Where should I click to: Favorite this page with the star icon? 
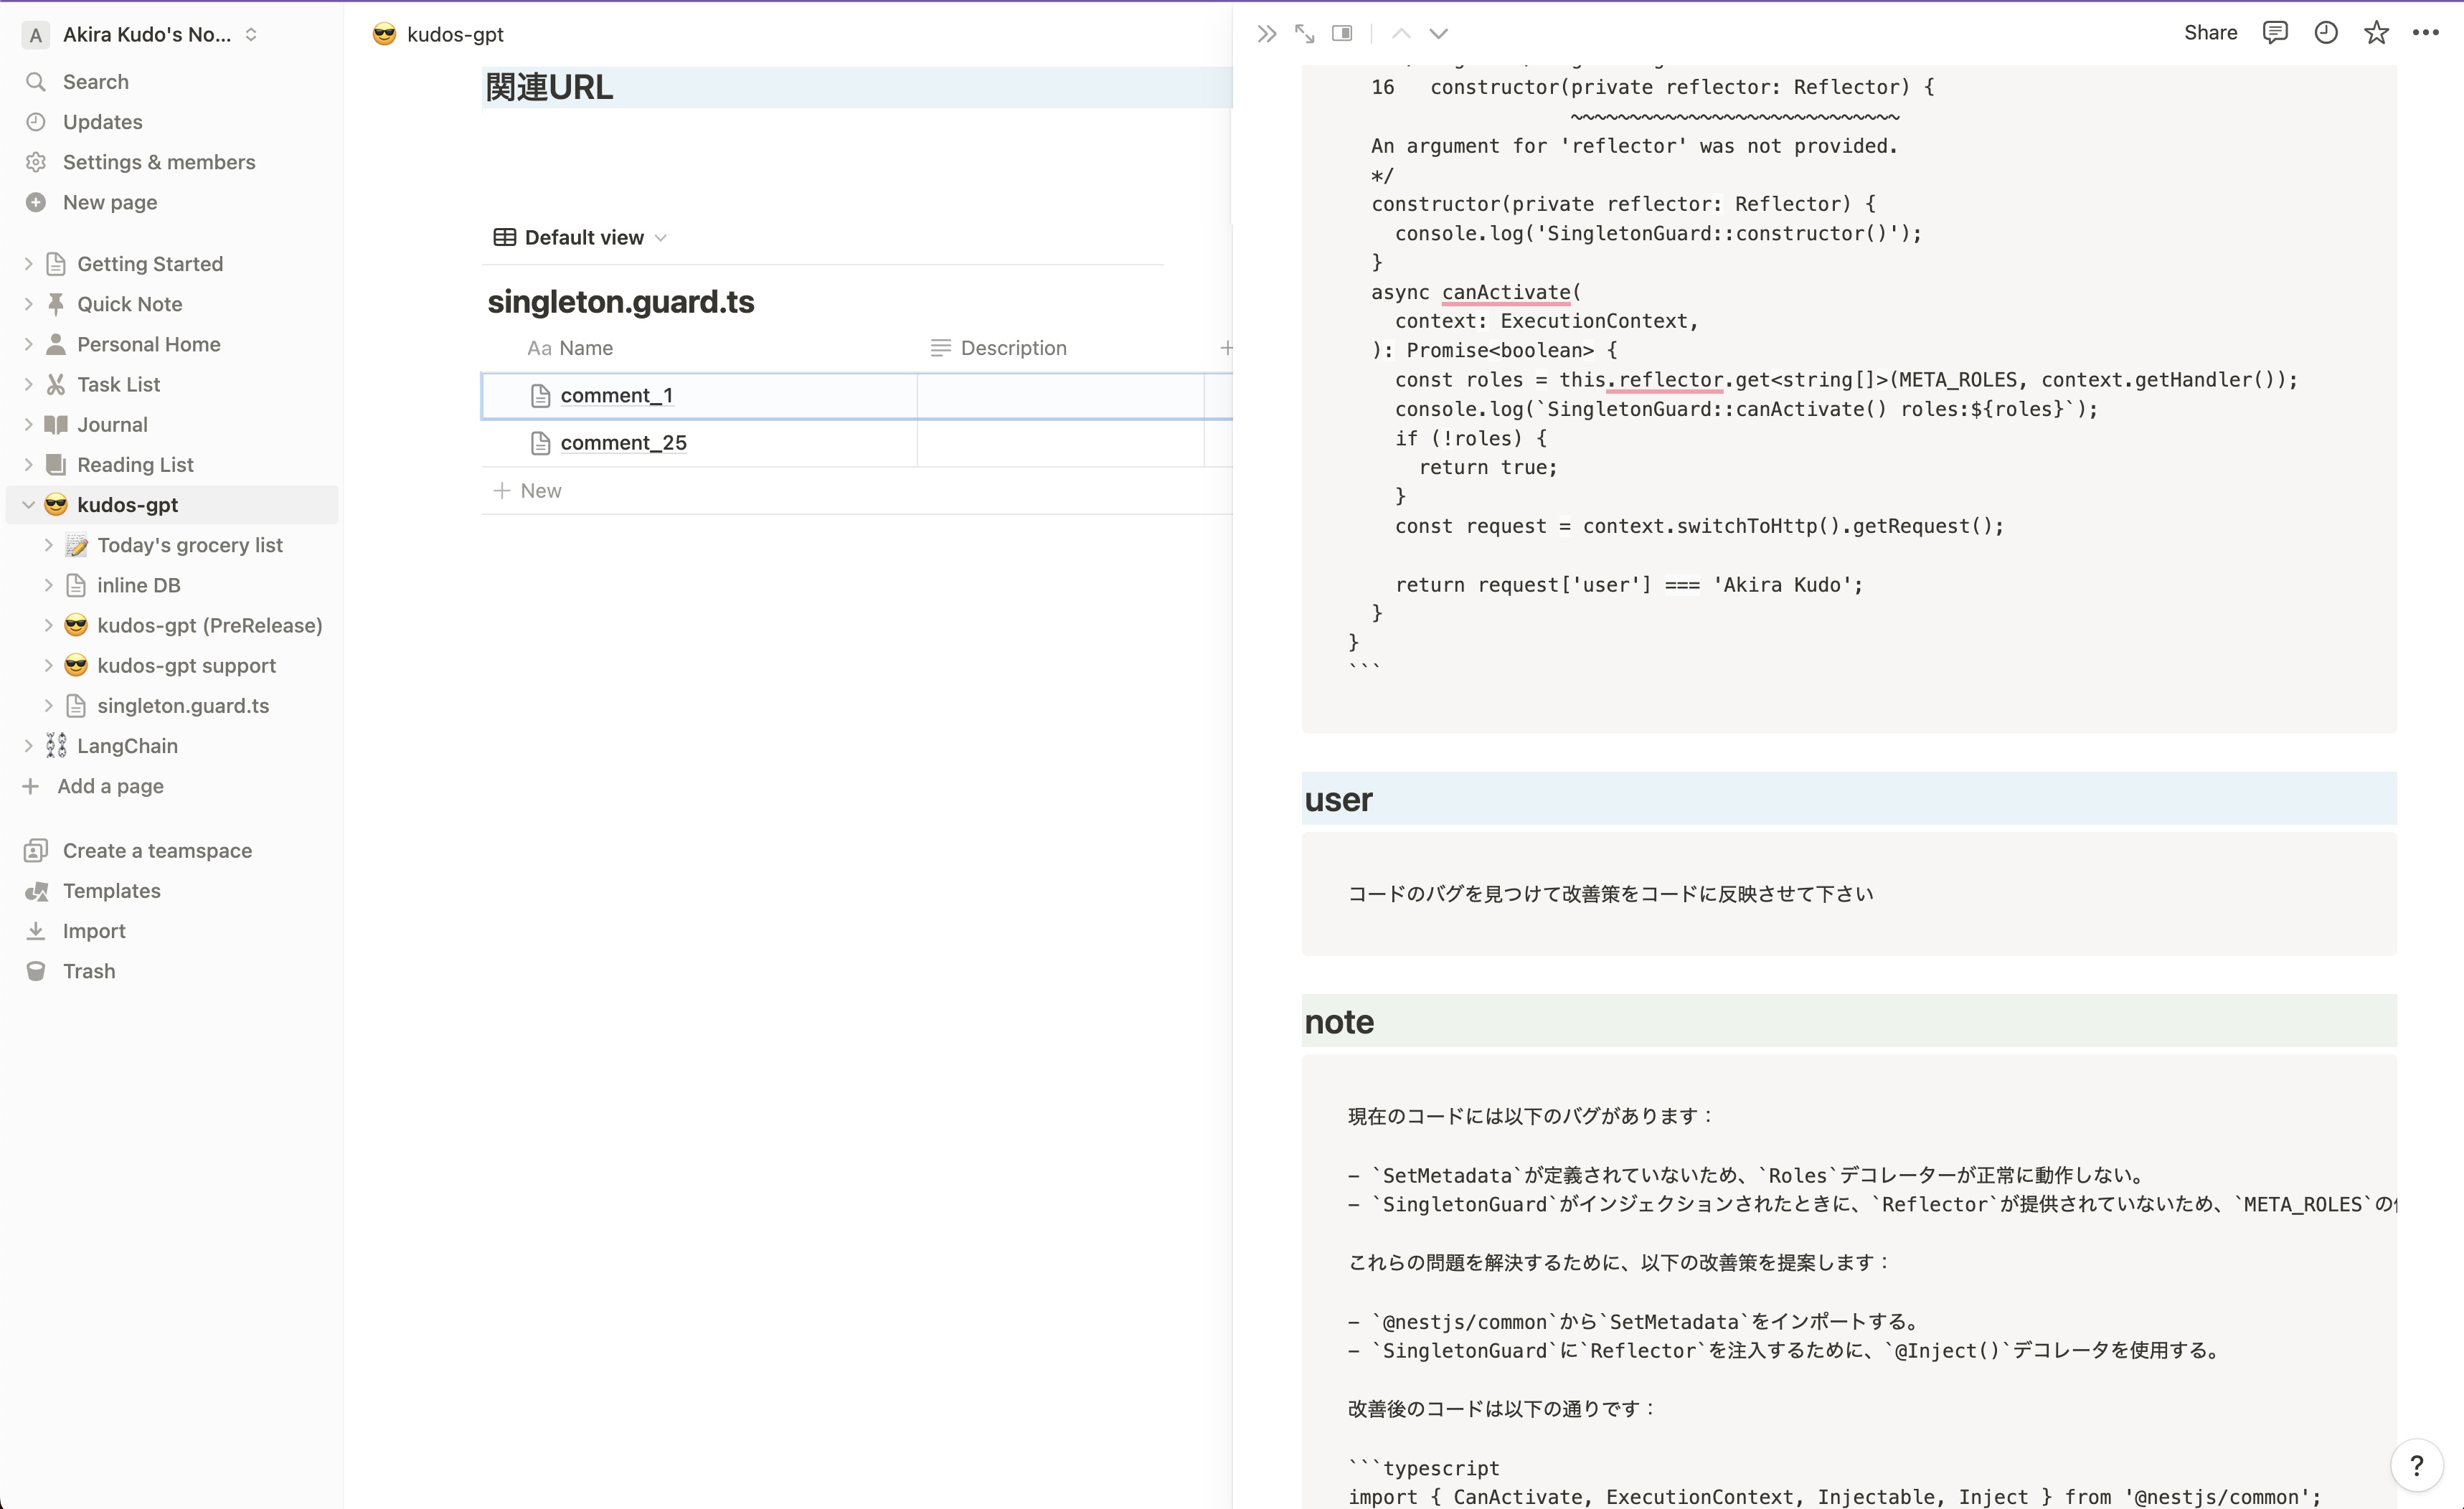(x=2376, y=33)
